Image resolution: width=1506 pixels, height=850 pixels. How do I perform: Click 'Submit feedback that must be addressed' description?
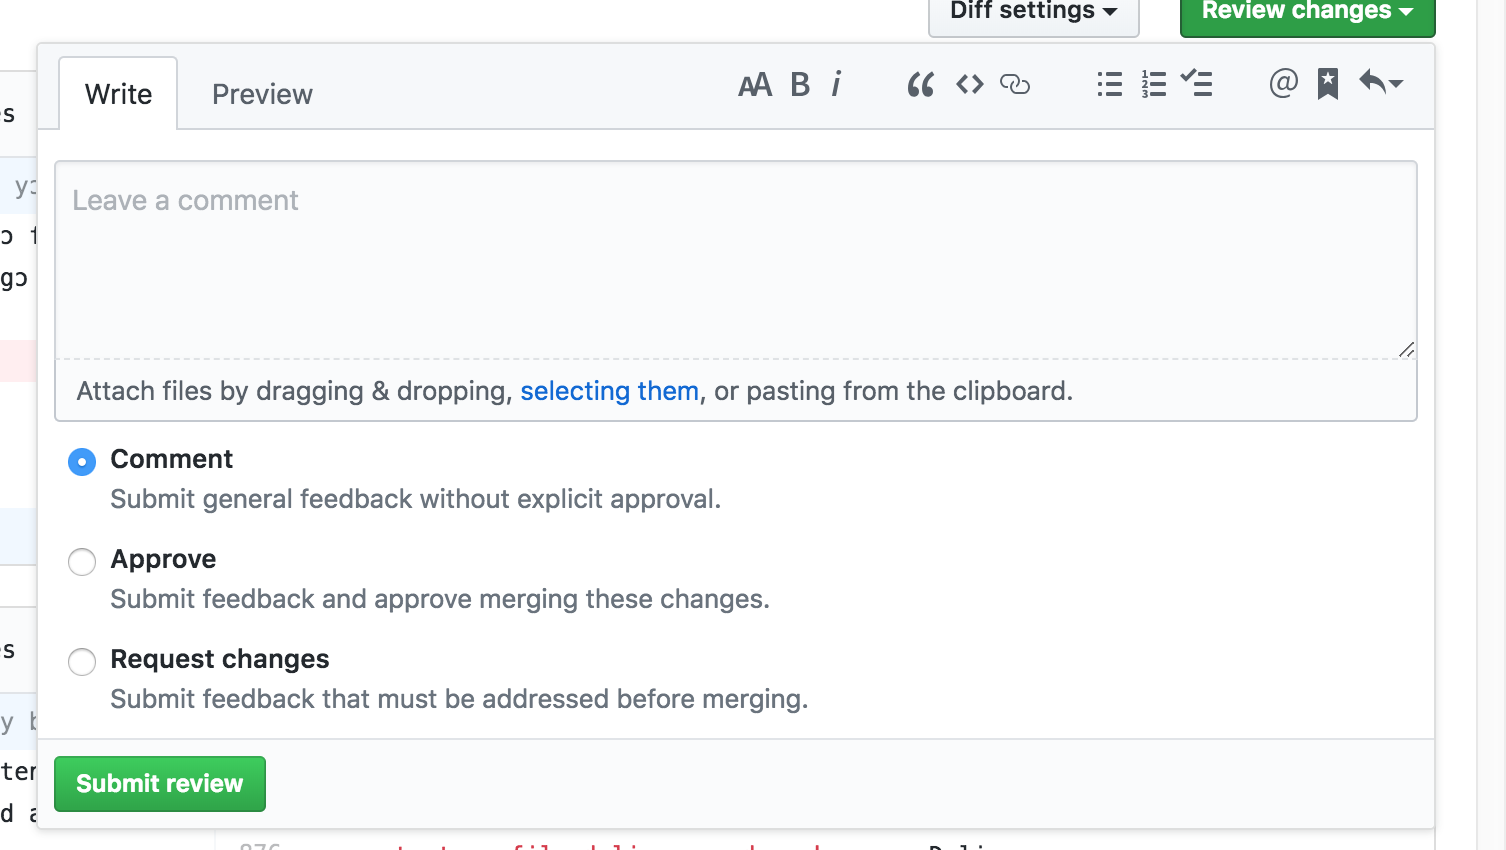click(x=459, y=699)
